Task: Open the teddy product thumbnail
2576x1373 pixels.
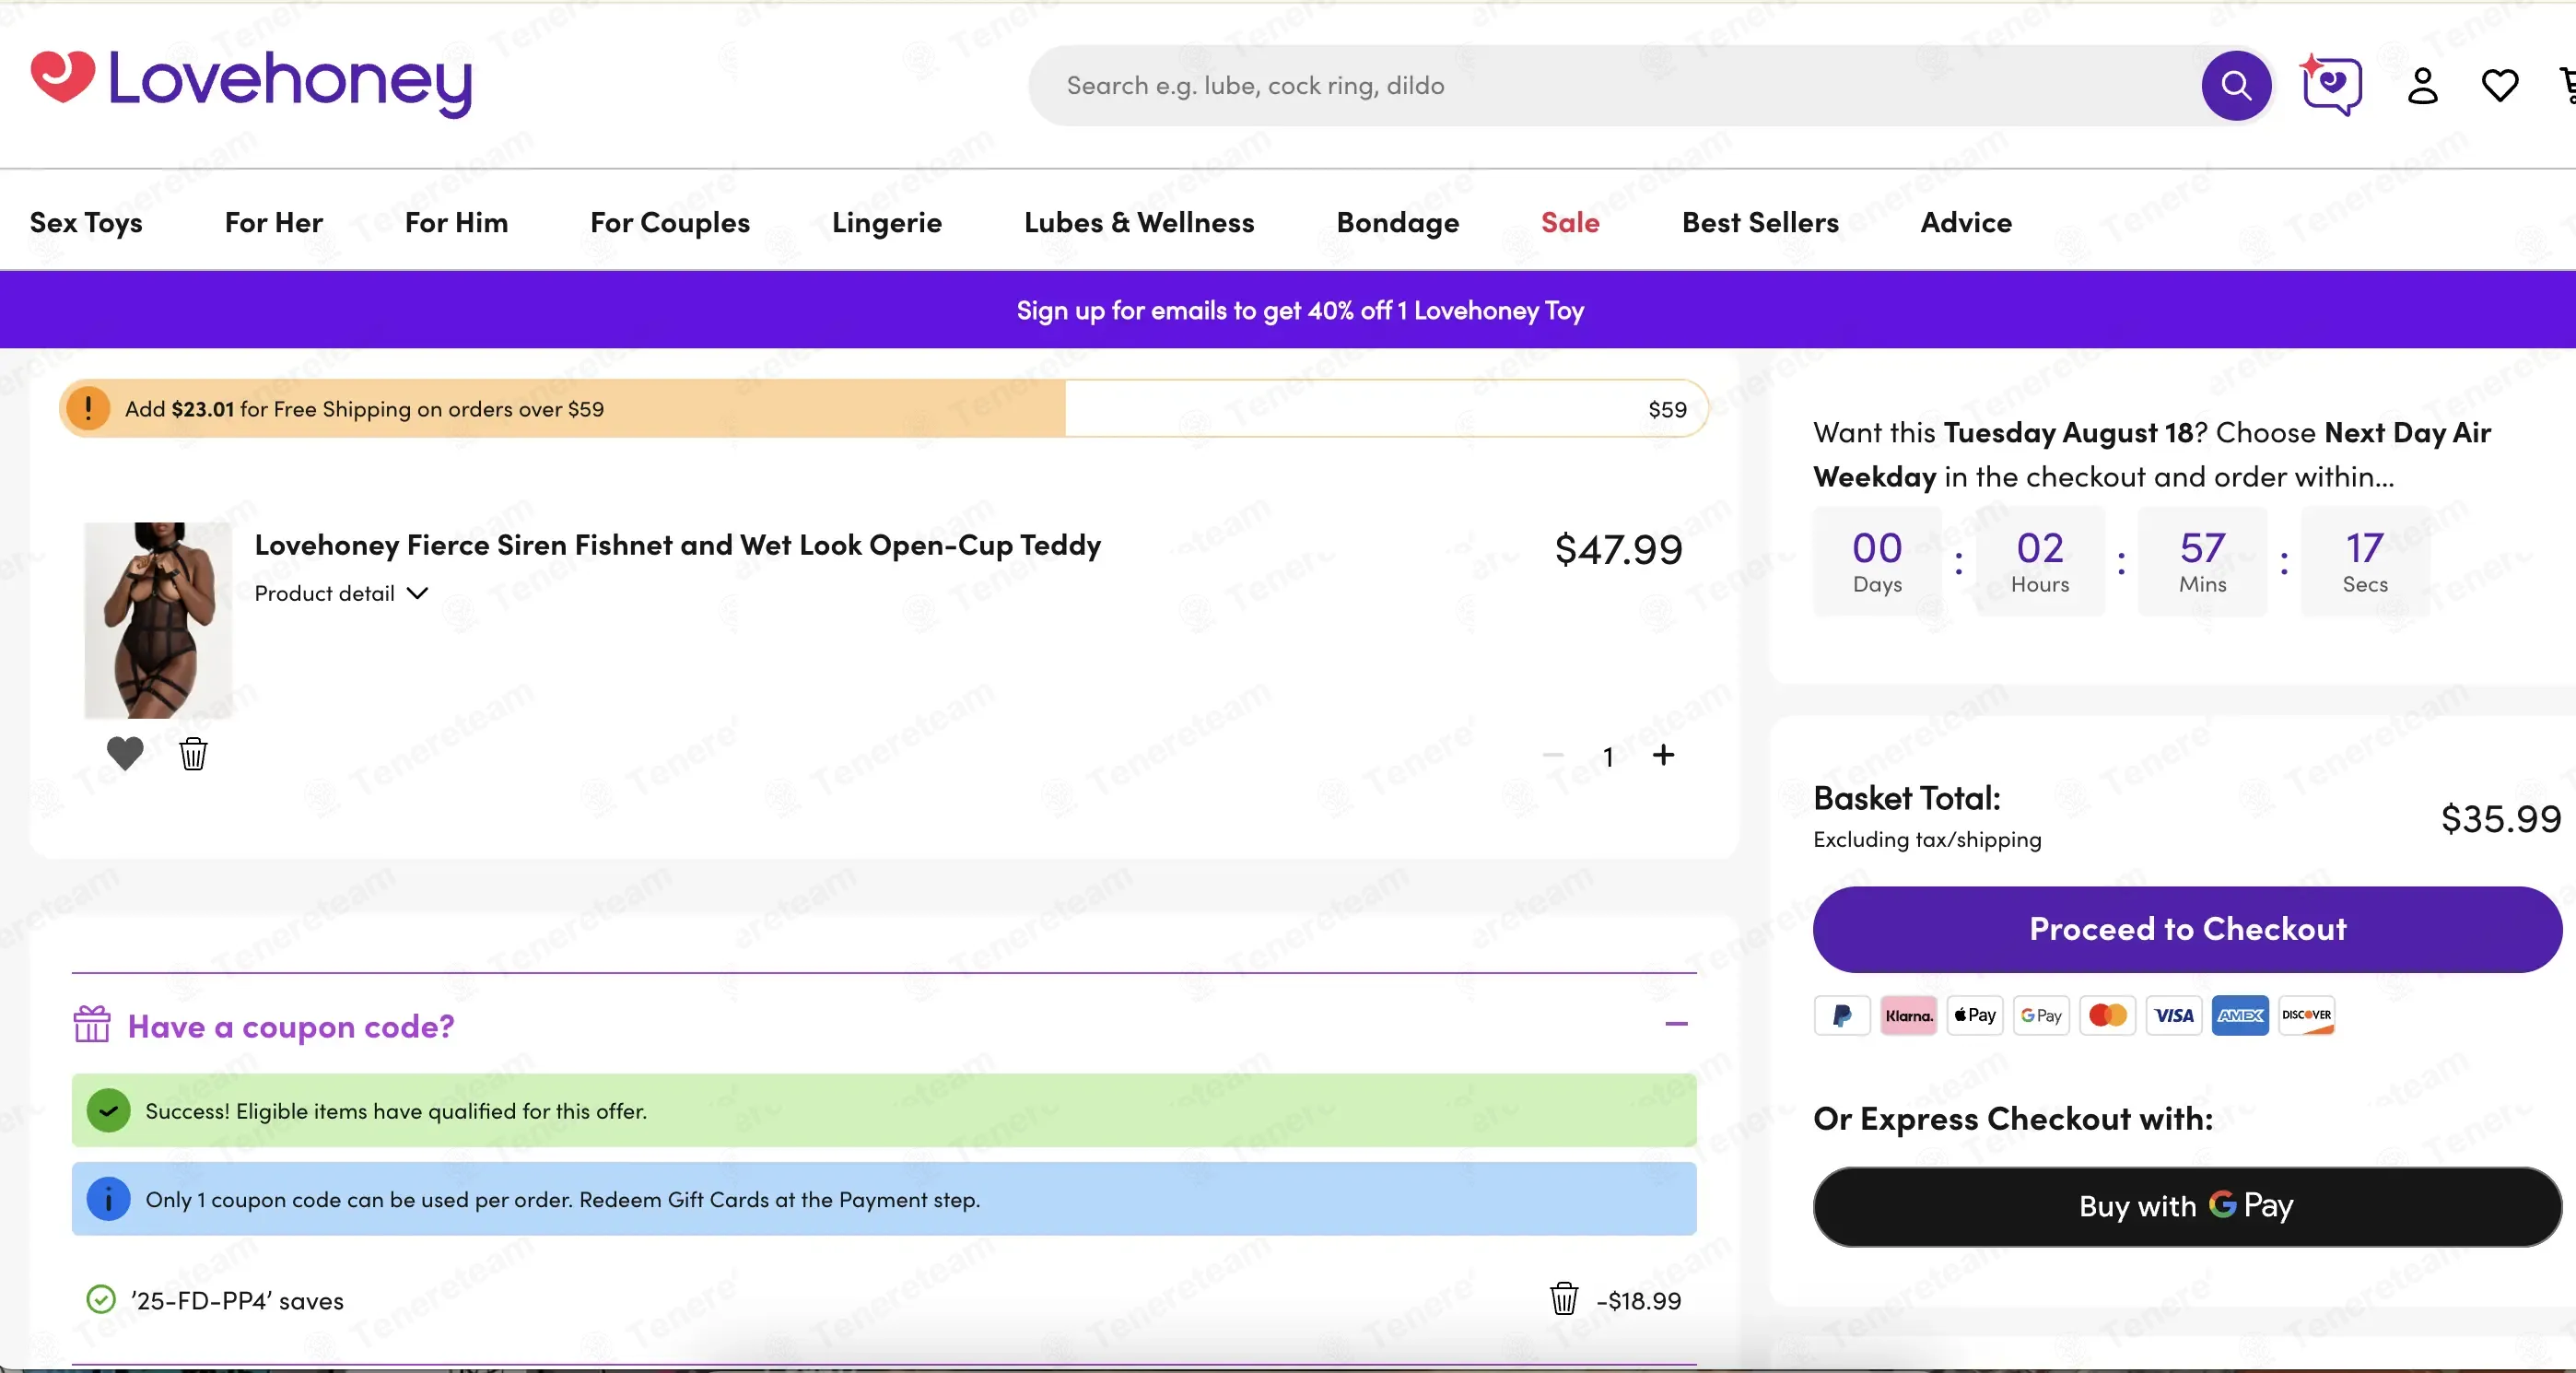Action: coord(158,620)
